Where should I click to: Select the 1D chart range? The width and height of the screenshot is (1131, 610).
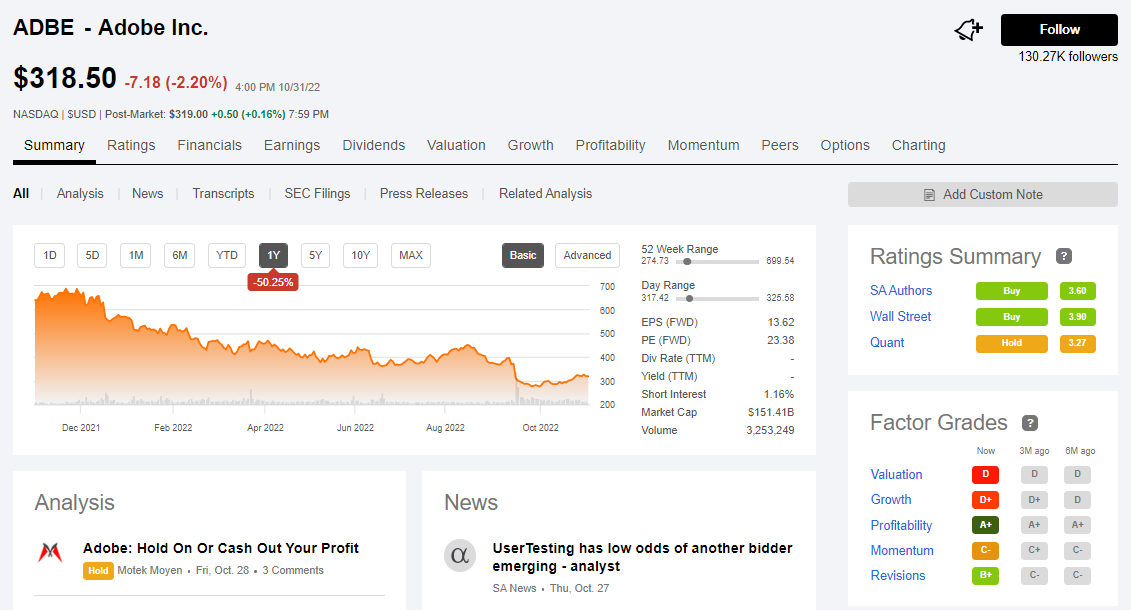coord(50,255)
